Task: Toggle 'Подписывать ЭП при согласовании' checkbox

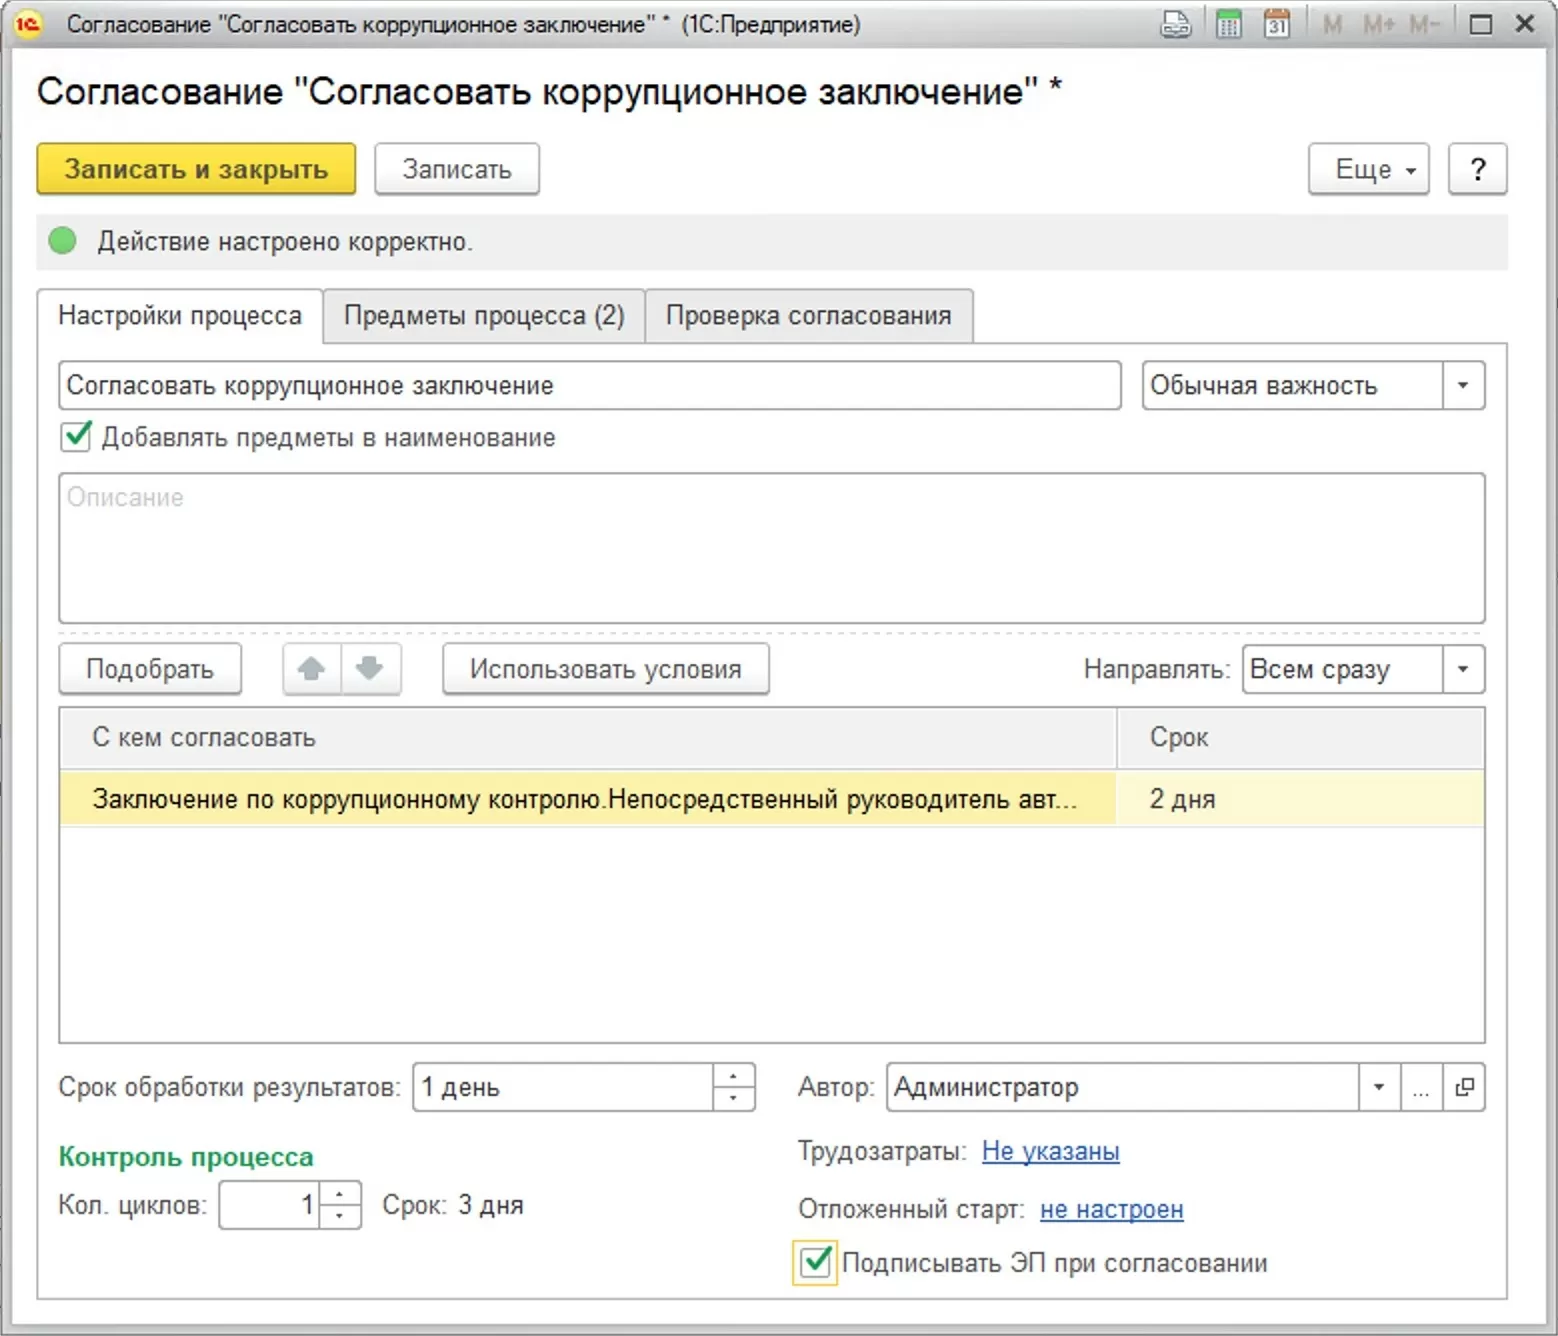Action: tap(816, 1262)
